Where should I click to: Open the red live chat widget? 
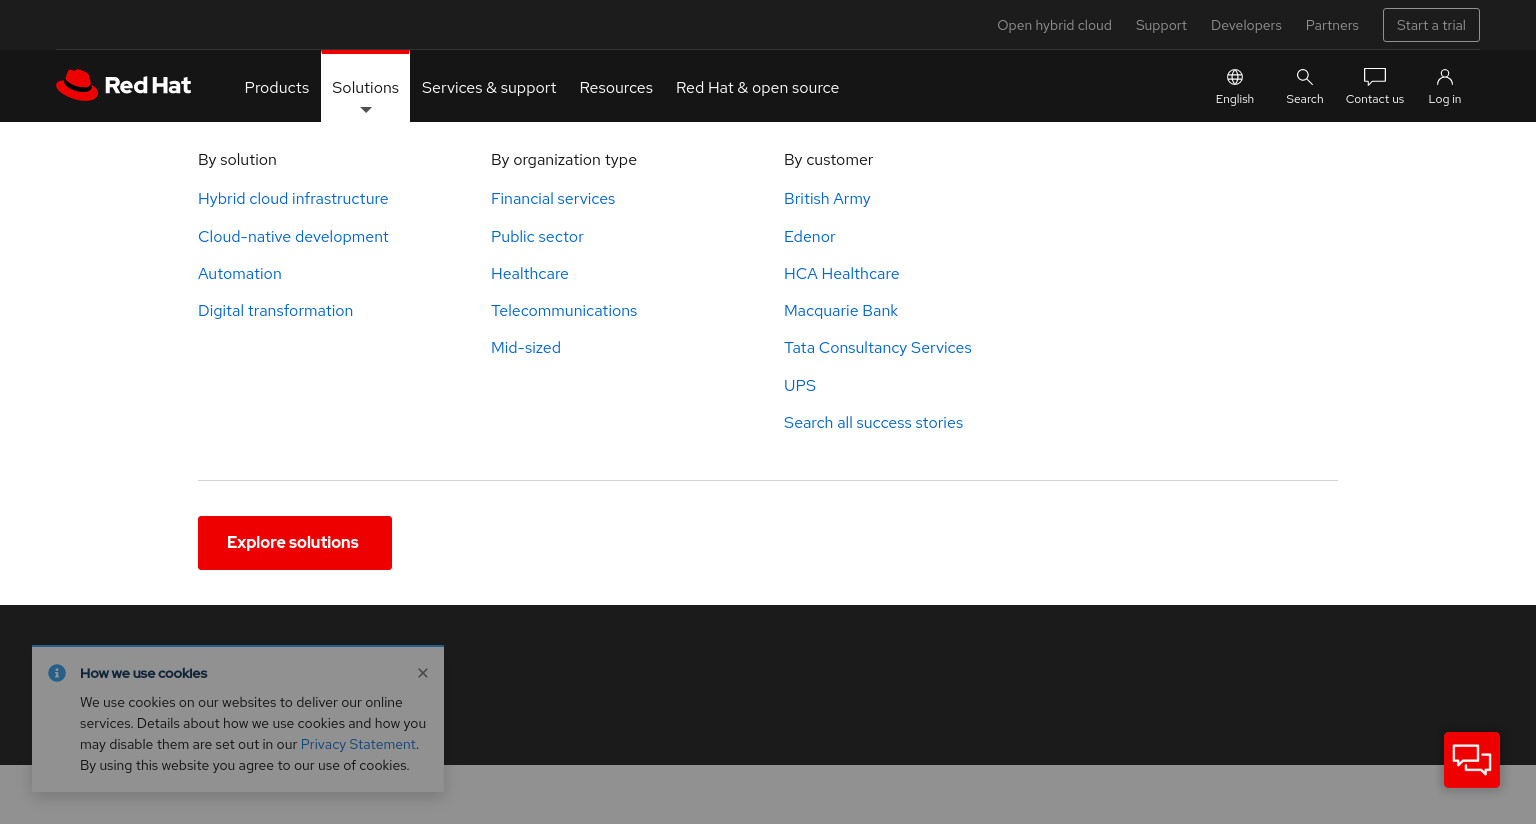tap(1472, 760)
